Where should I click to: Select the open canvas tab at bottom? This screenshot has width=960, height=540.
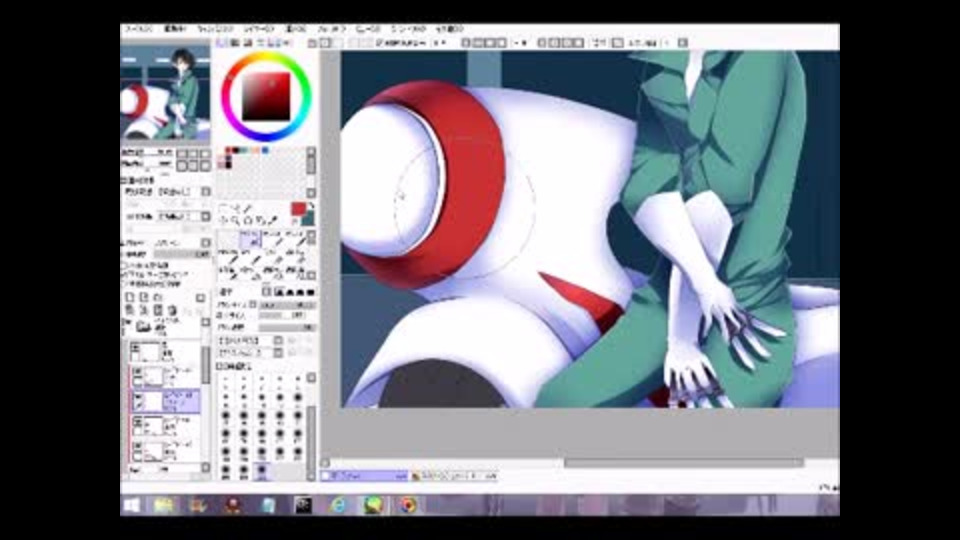point(364,476)
